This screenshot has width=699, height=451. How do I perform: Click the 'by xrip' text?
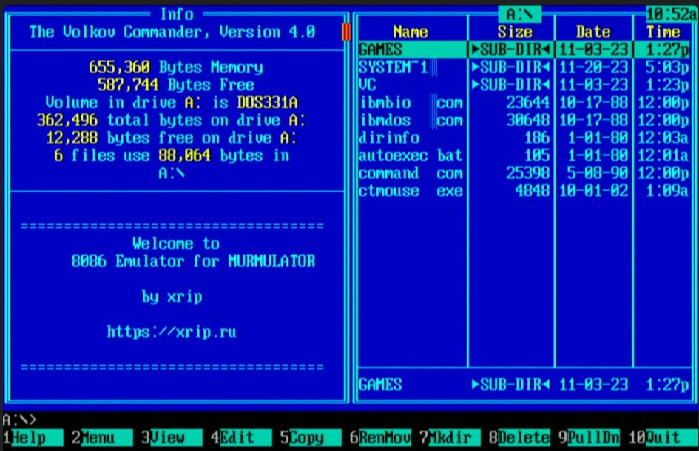tap(172, 297)
